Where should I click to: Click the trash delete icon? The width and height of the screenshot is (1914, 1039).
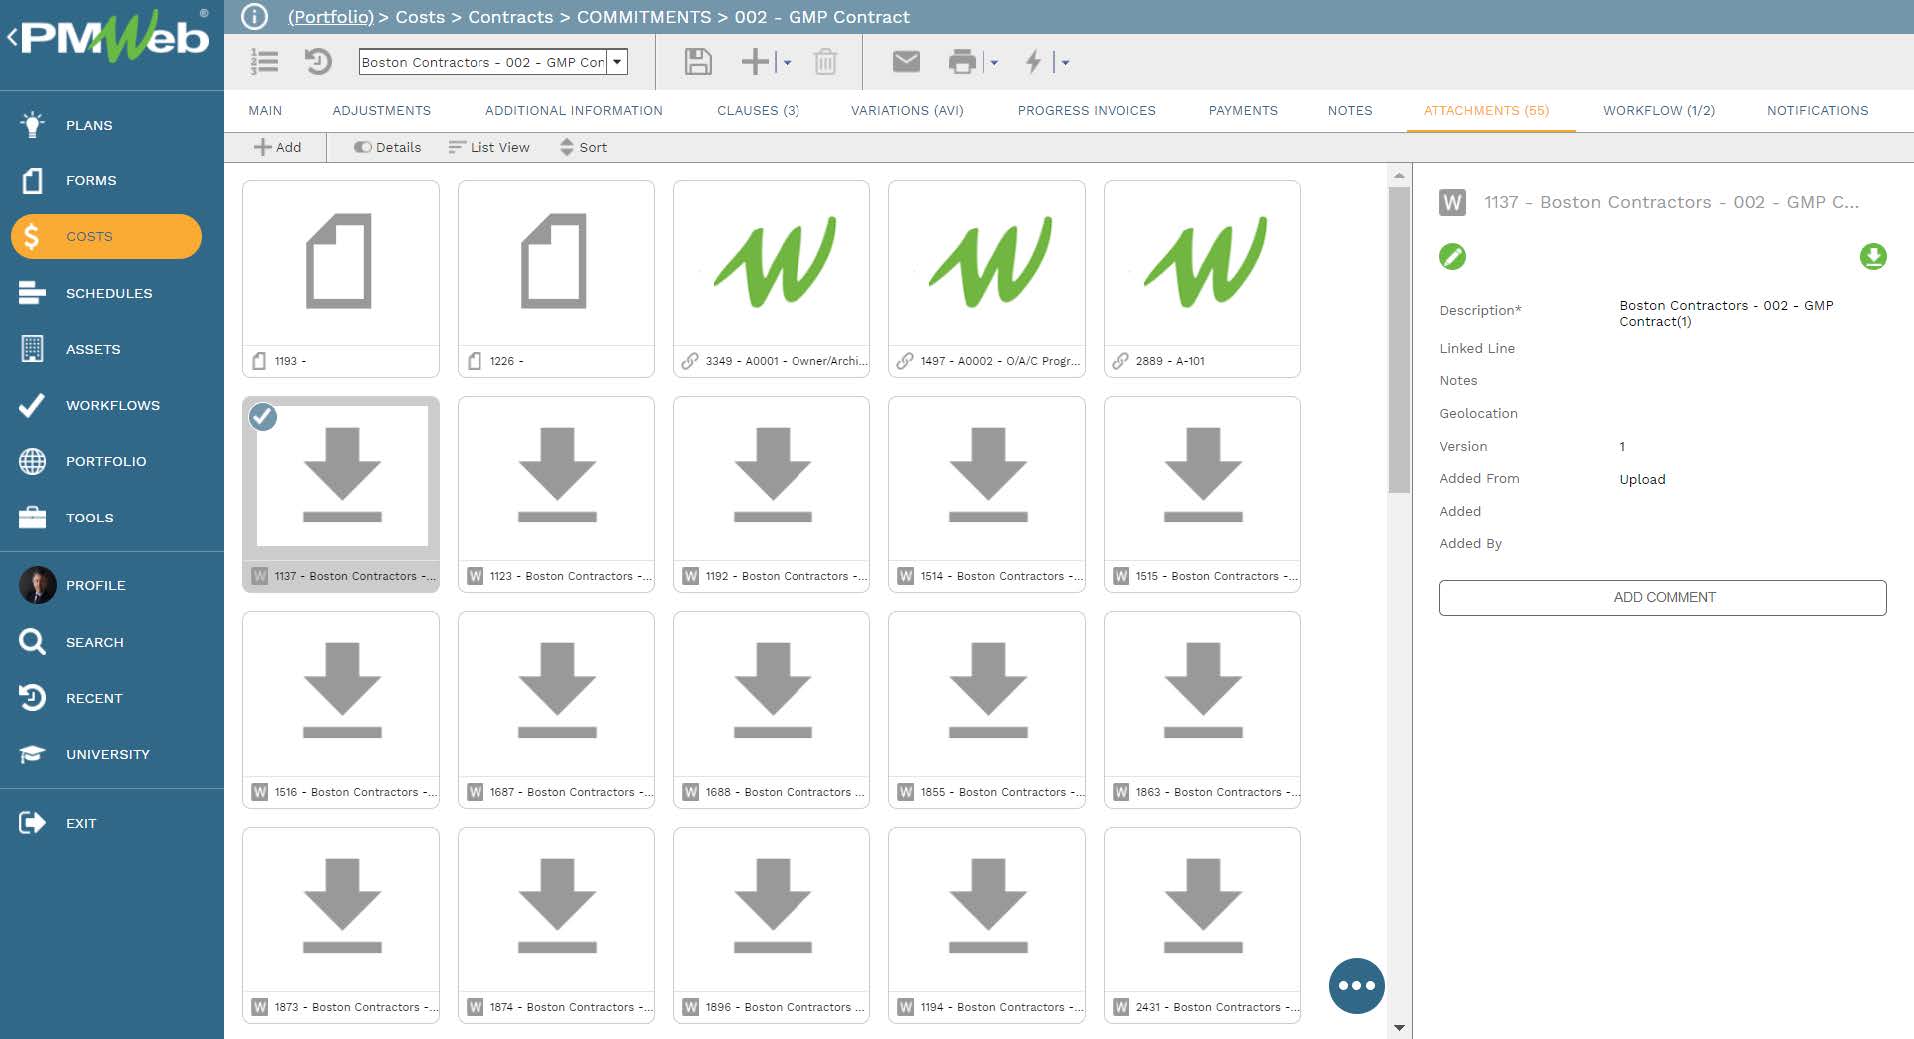(x=825, y=62)
